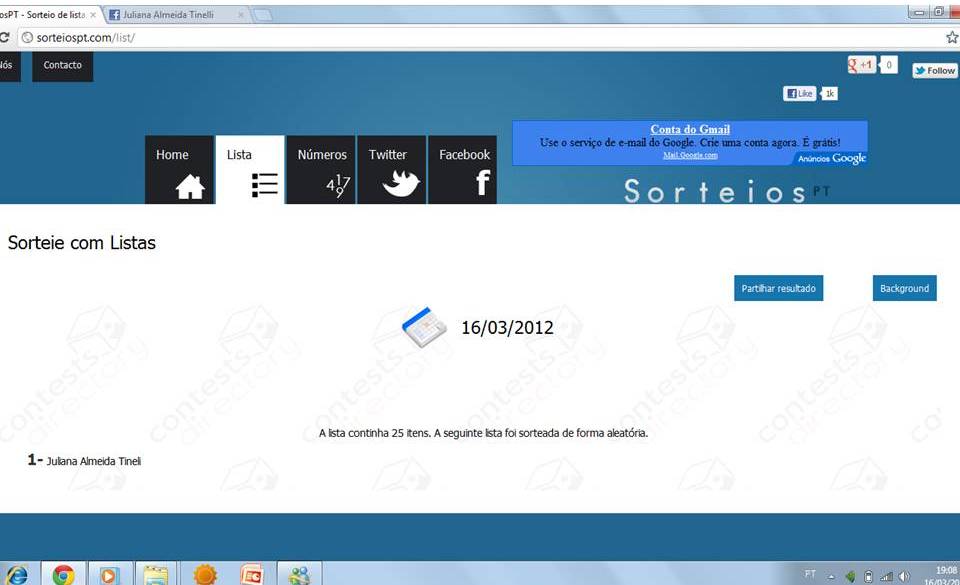Open the Twitter navigation tile

392,170
